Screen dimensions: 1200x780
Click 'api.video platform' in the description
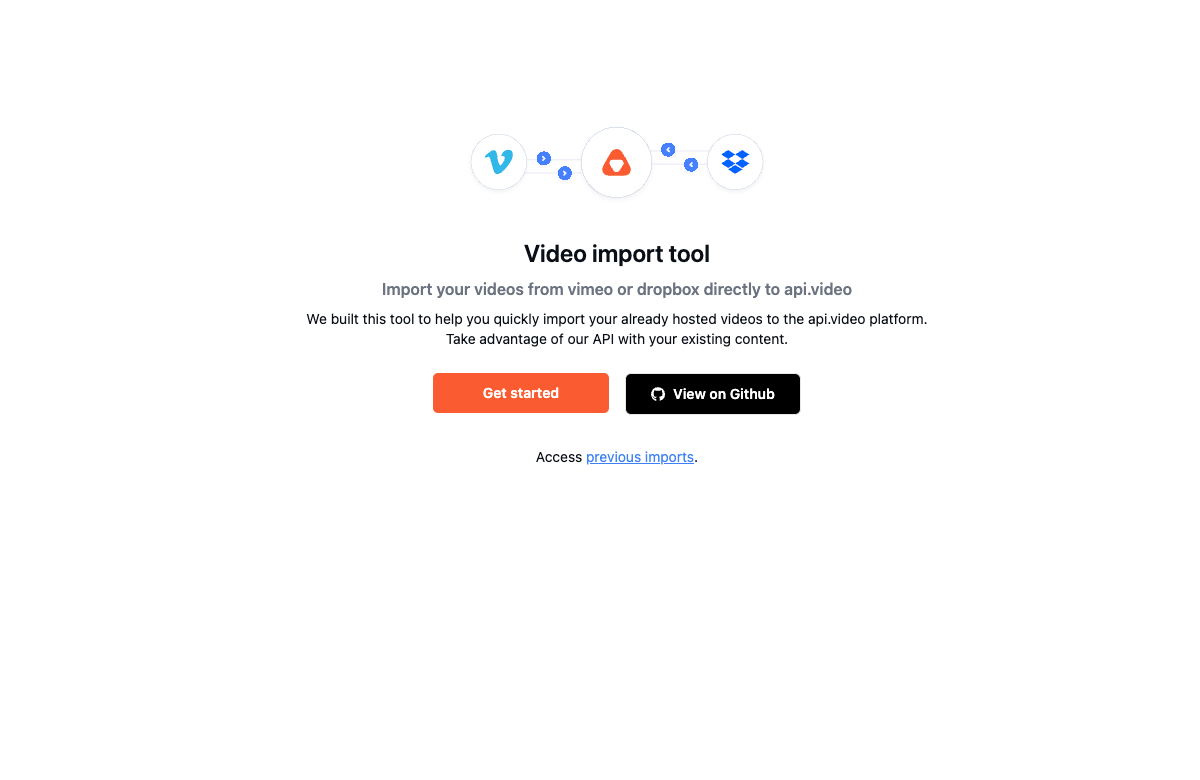pos(866,319)
